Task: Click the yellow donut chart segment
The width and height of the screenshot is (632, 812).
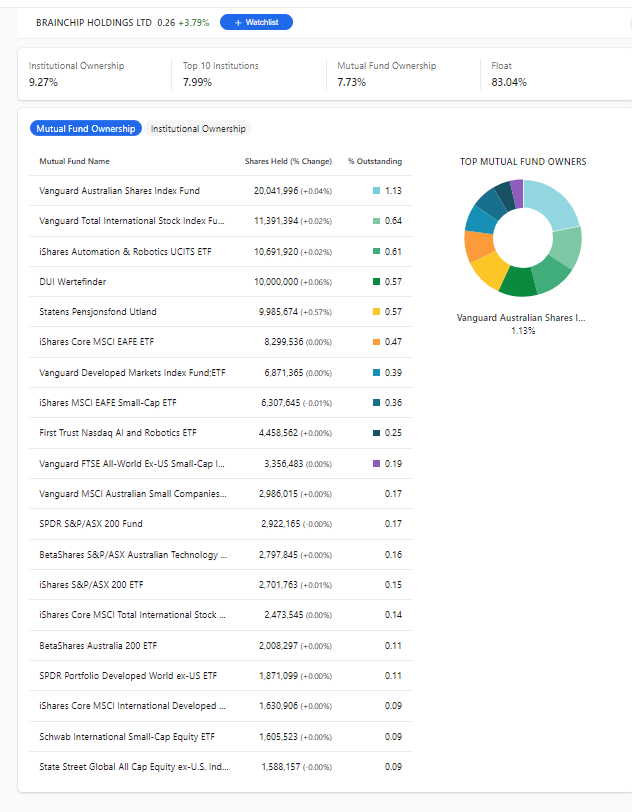Action: [x=490, y=270]
